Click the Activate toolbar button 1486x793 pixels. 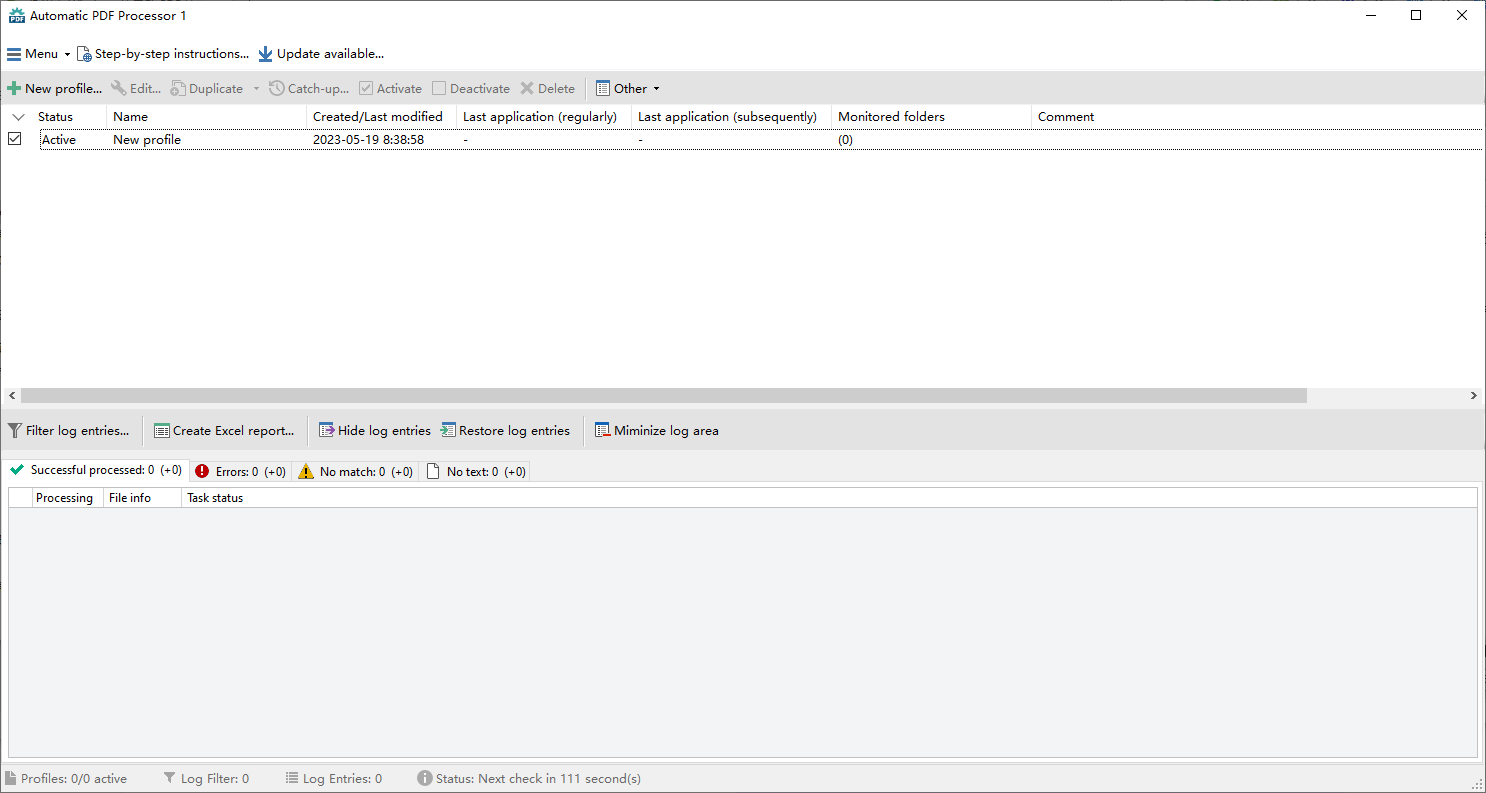tap(390, 89)
